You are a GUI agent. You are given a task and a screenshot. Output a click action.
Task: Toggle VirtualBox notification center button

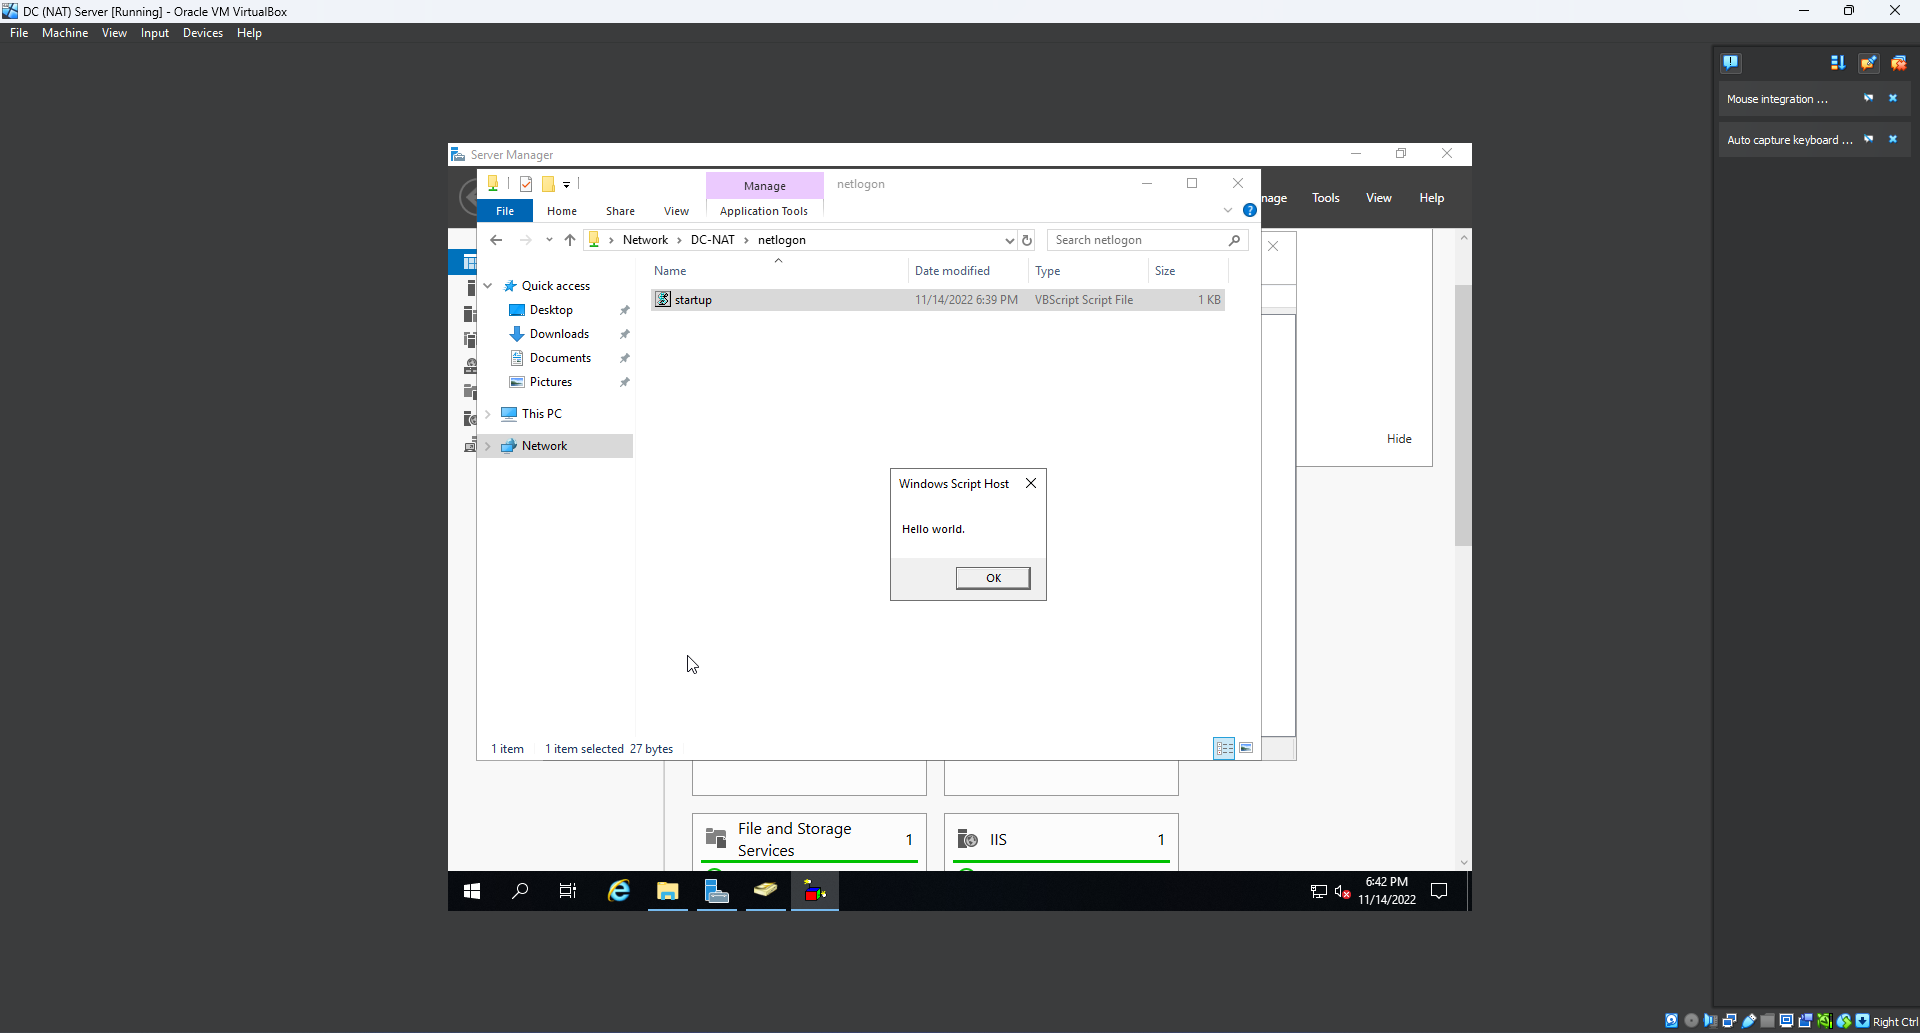[1731, 63]
